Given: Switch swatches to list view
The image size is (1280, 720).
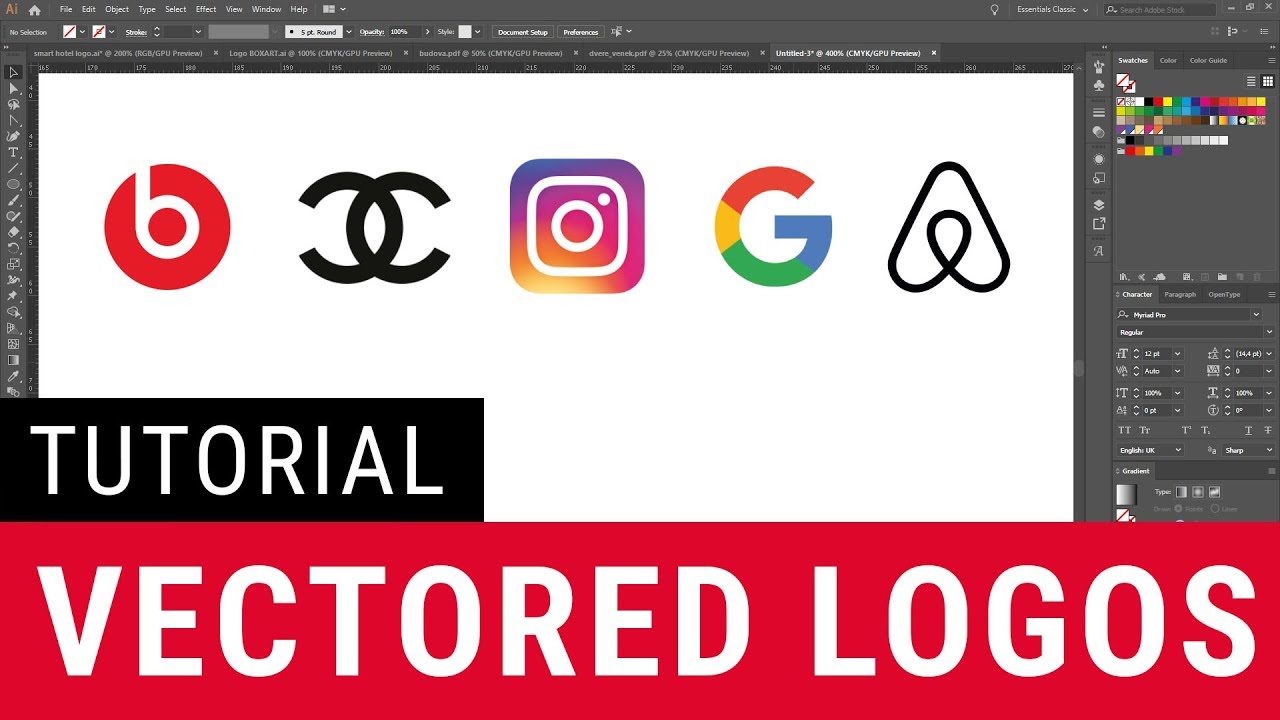Looking at the screenshot, I should [1251, 81].
